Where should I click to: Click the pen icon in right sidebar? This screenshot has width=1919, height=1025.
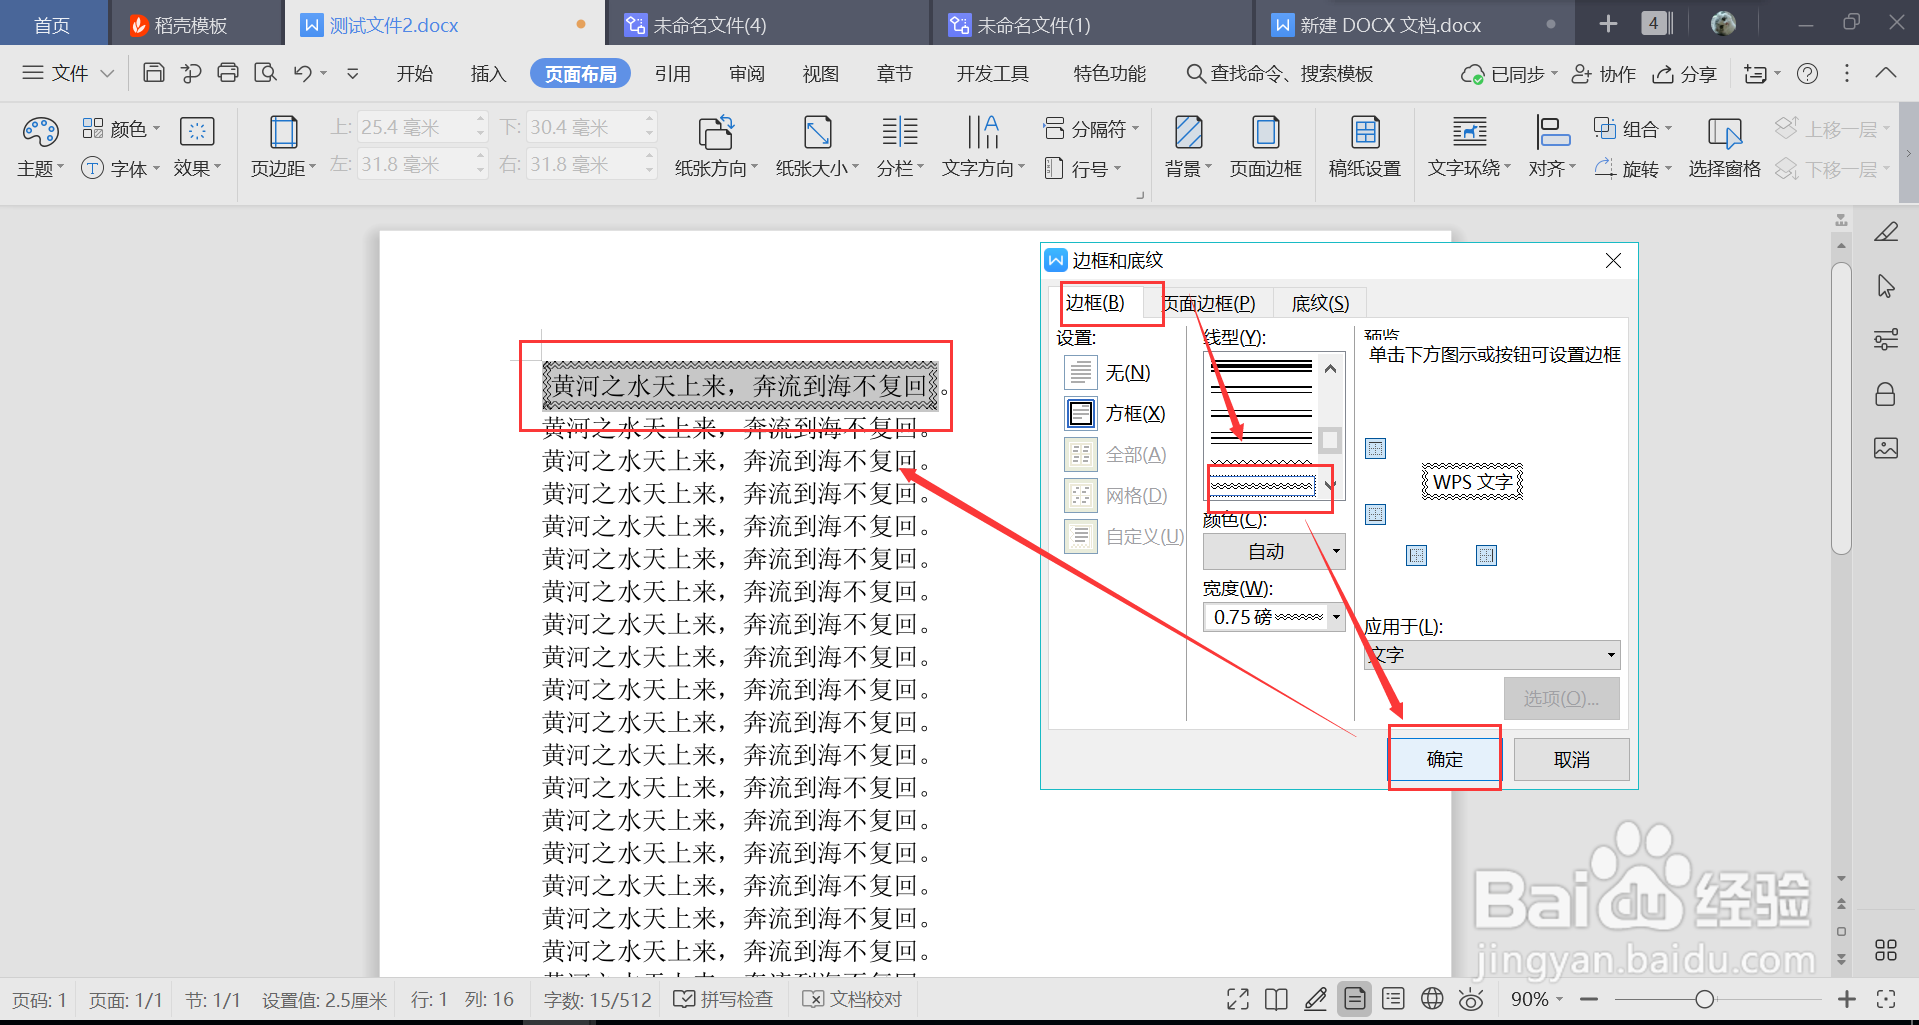pos(1886,232)
